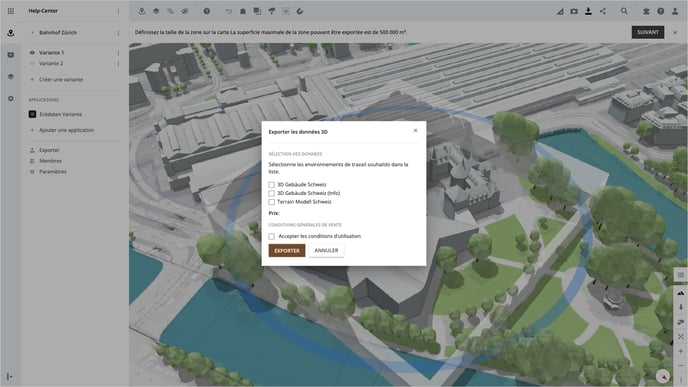
Task: Open Exporter in sidebar
Action: pyautogui.click(x=49, y=150)
